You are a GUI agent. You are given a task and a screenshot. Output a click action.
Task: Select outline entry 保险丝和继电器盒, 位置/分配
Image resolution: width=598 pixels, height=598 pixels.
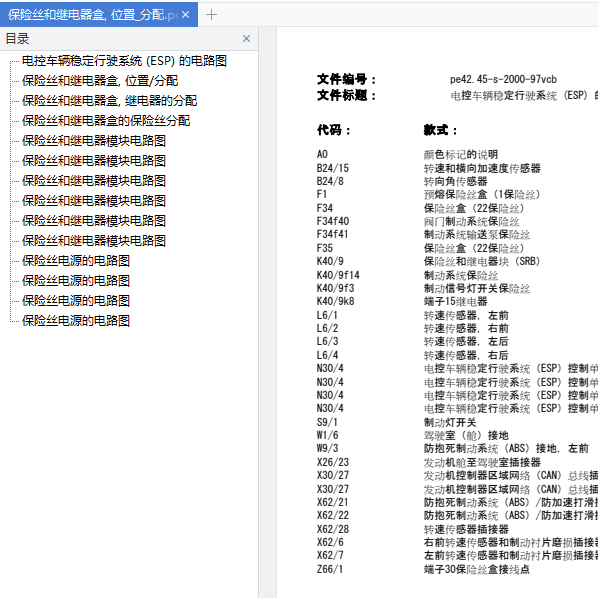(x=100, y=81)
